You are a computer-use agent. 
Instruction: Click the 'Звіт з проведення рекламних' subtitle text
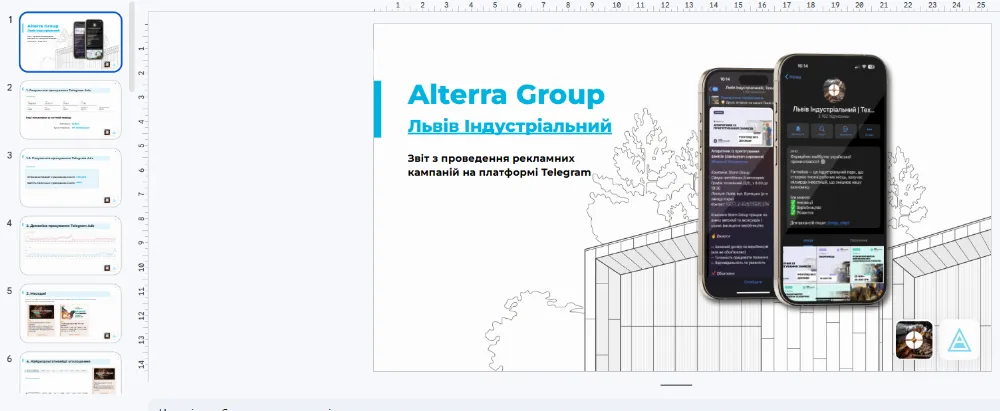tap(491, 158)
